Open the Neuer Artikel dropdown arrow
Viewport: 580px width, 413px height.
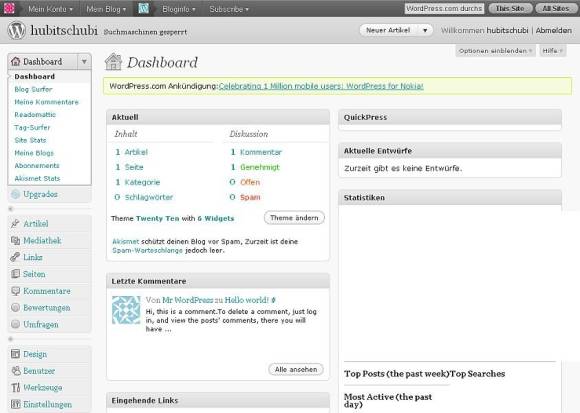[x=425, y=30]
